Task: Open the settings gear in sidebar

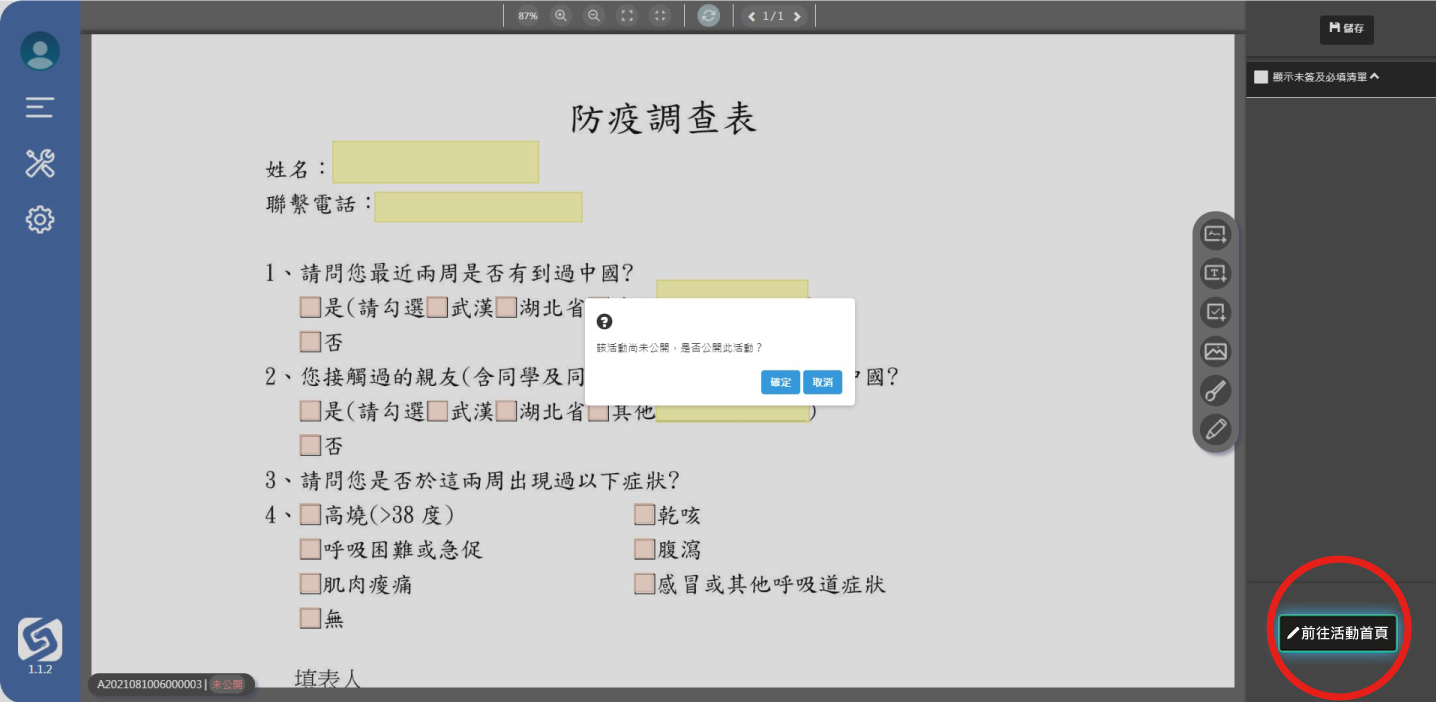Action: [40, 220]
